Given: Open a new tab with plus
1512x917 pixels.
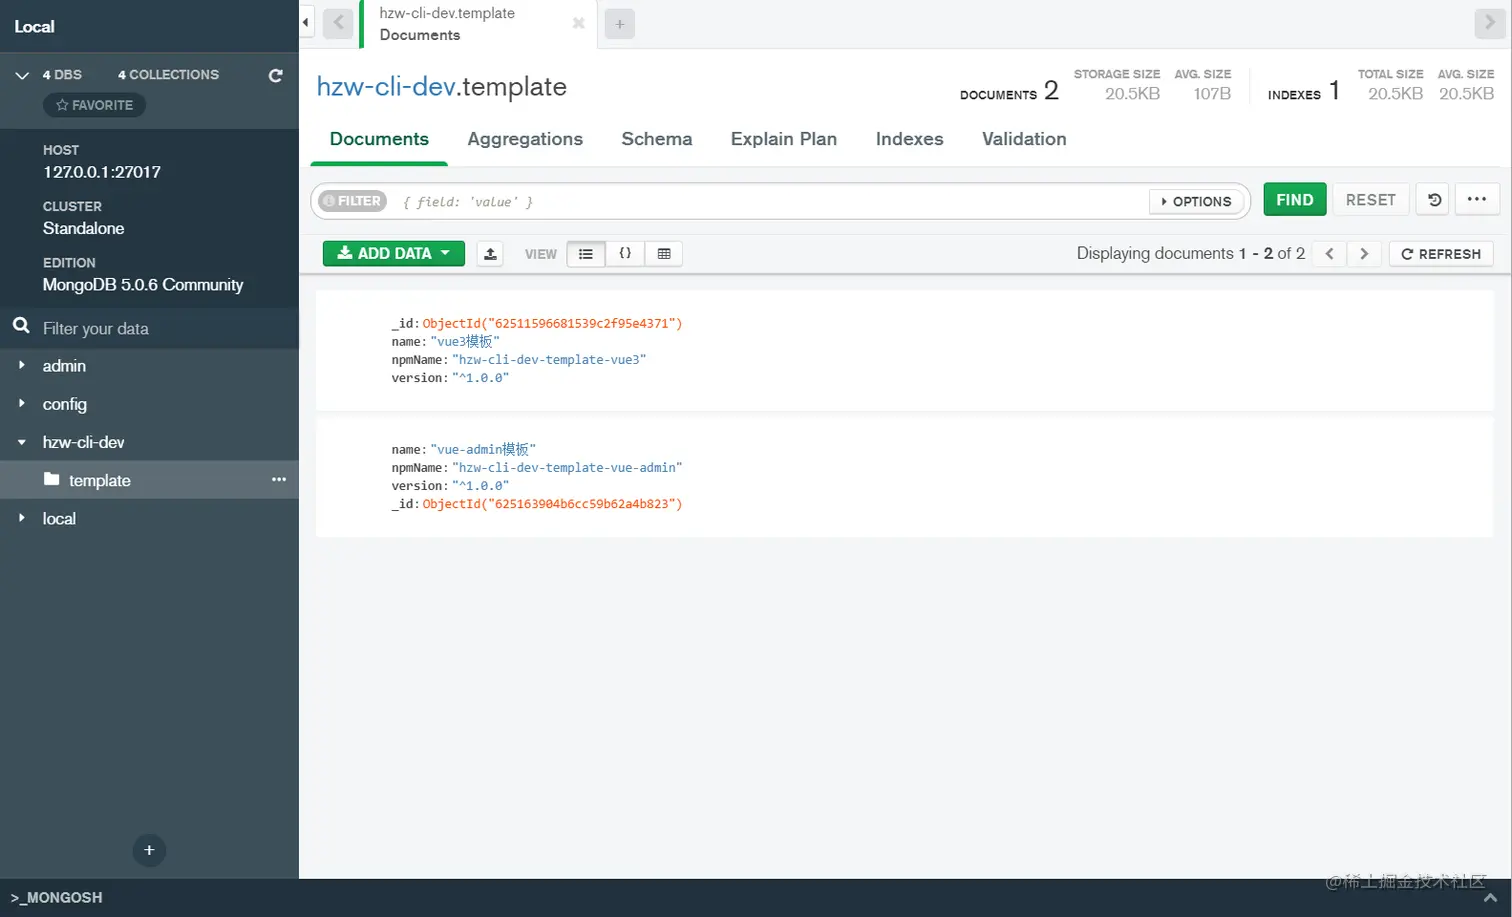Looking at the screenshot, I should (x=620, y=24).
